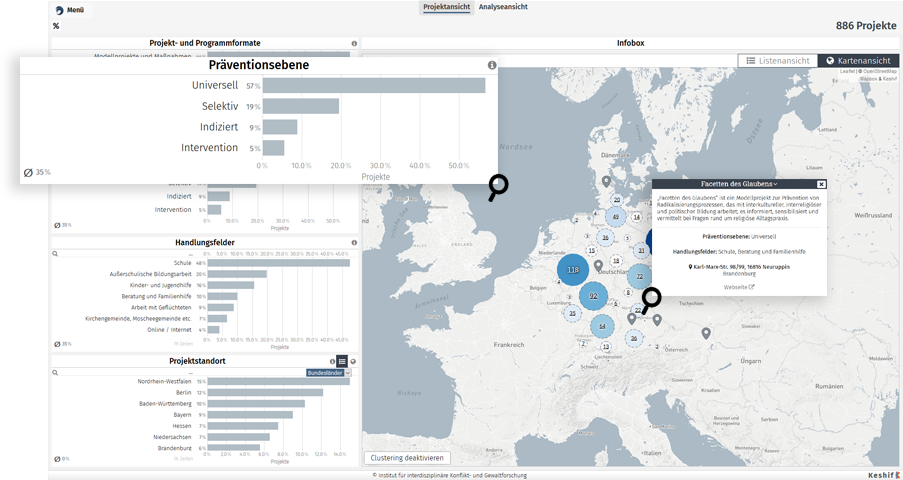Expand Facetten des Glaubens title chevron
The height and width of the screenshot is (480, 903).
pos(776,184)
